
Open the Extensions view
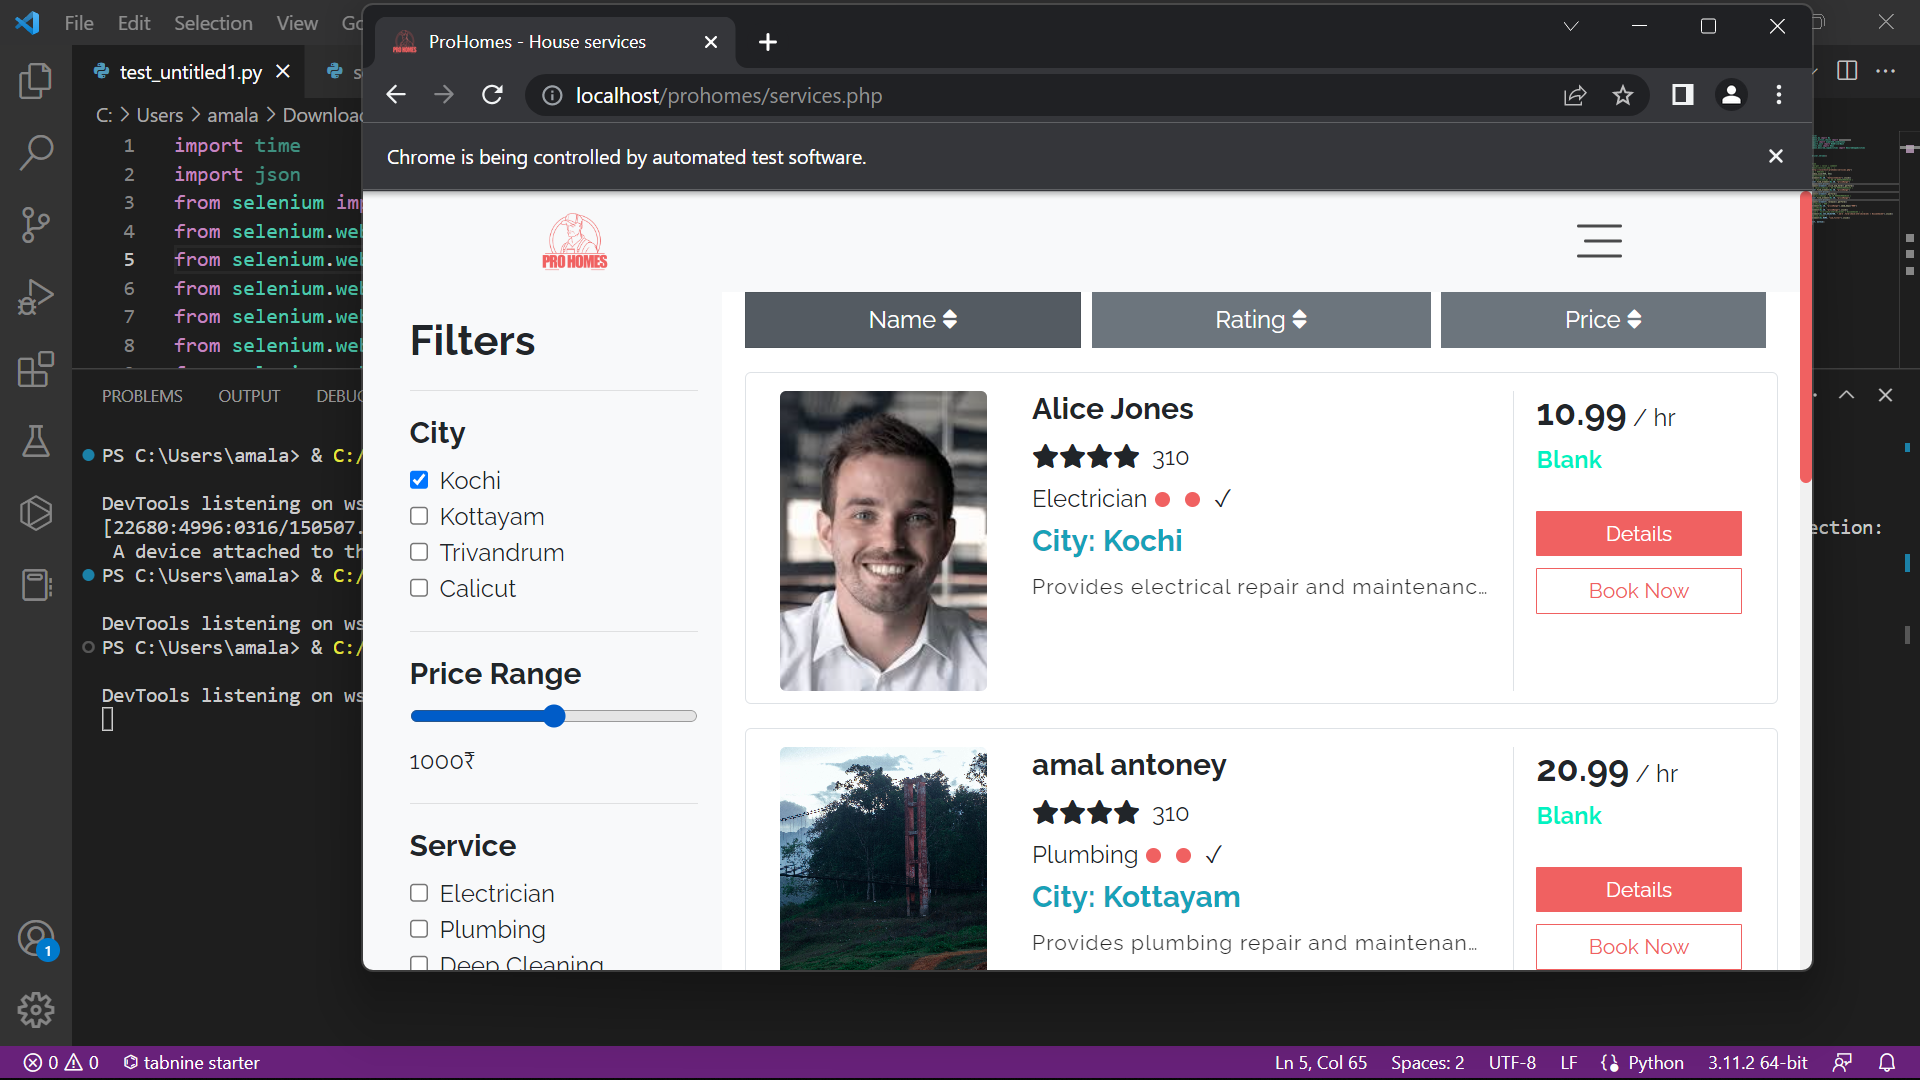click(36, 369)
